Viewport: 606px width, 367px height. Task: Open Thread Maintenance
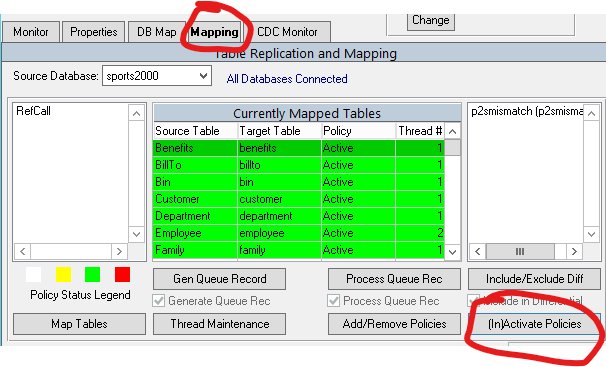pos(220,324)
